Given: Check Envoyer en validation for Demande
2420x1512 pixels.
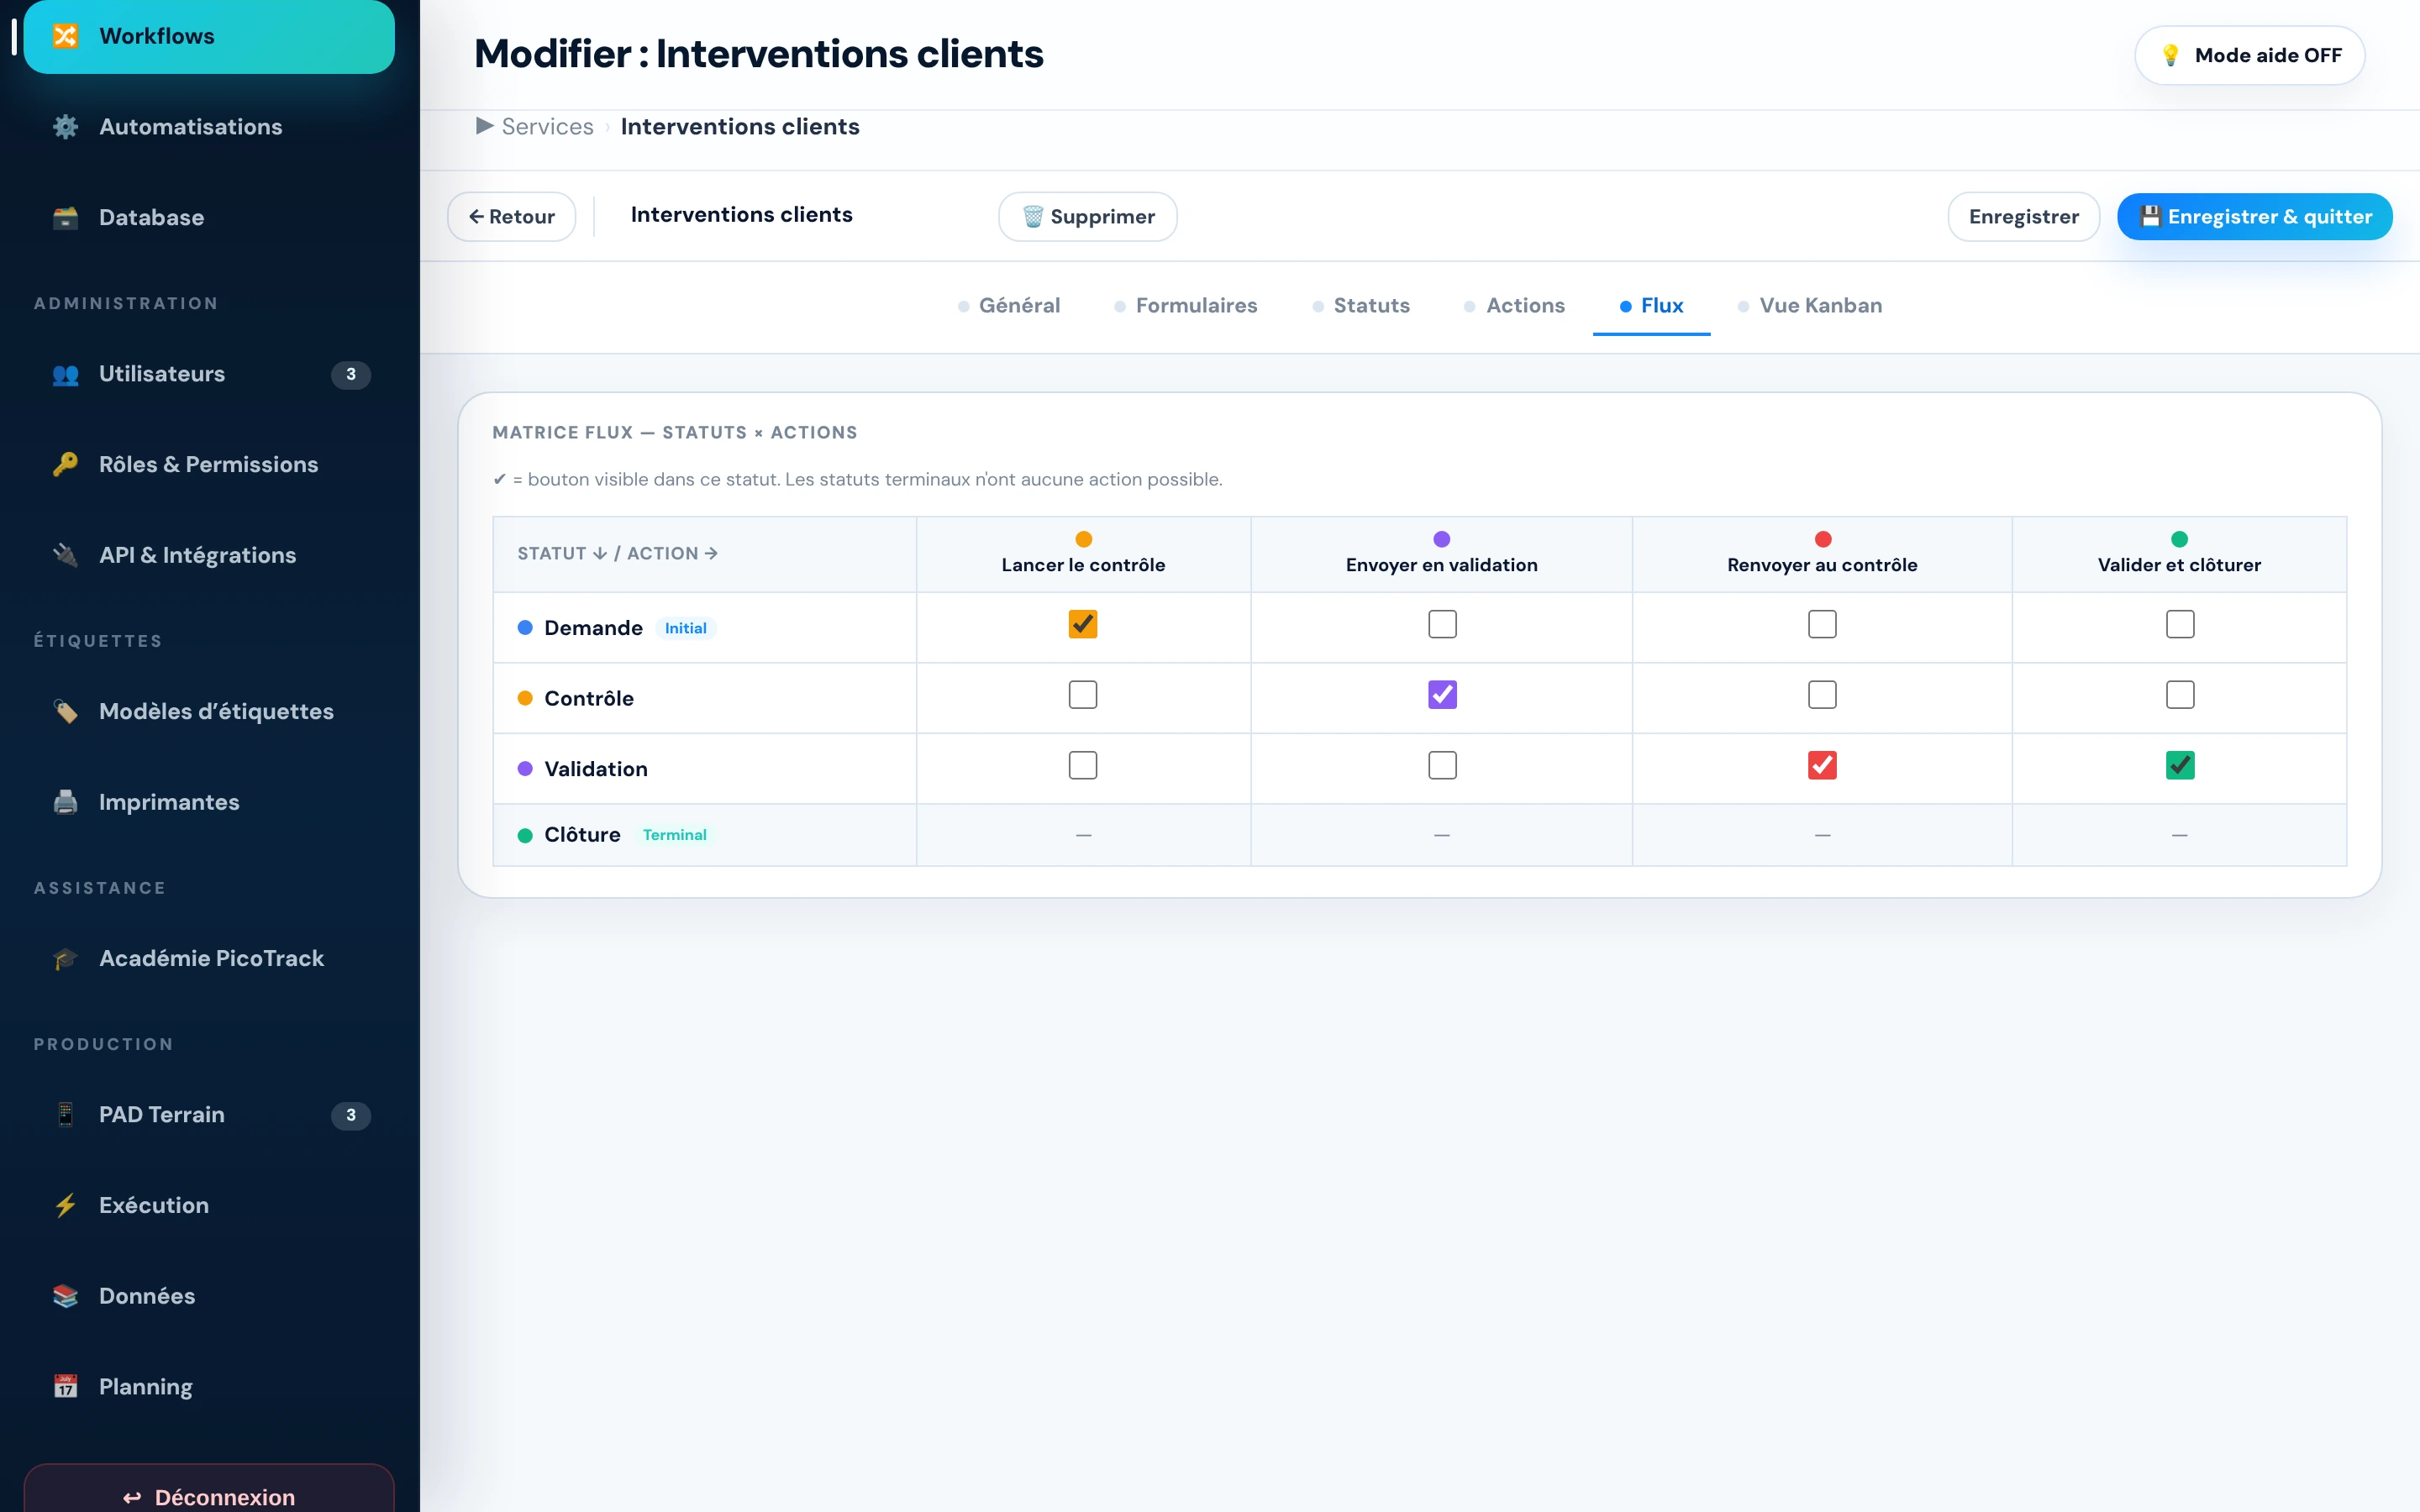Looking at the screenshot, I should coord(1442,624).
